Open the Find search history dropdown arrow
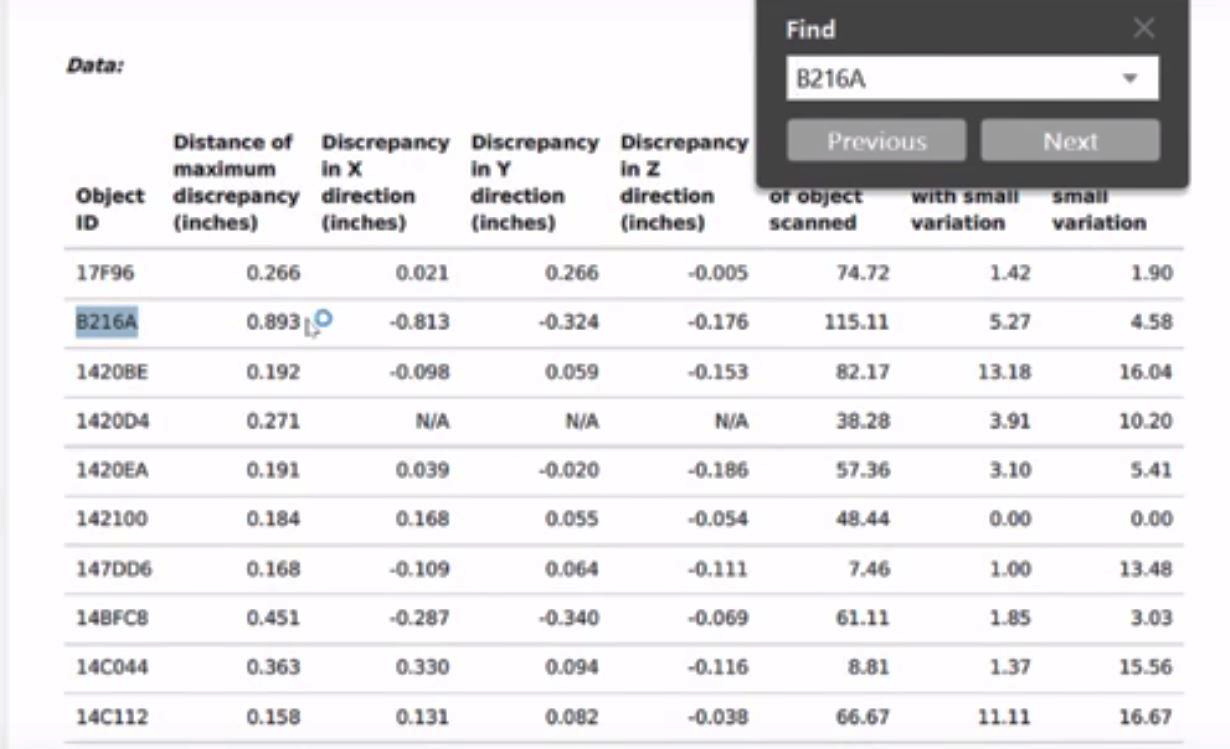The height and width of the screenshot is (749, 1230). pyautogui.click(x=1130, y=79)
